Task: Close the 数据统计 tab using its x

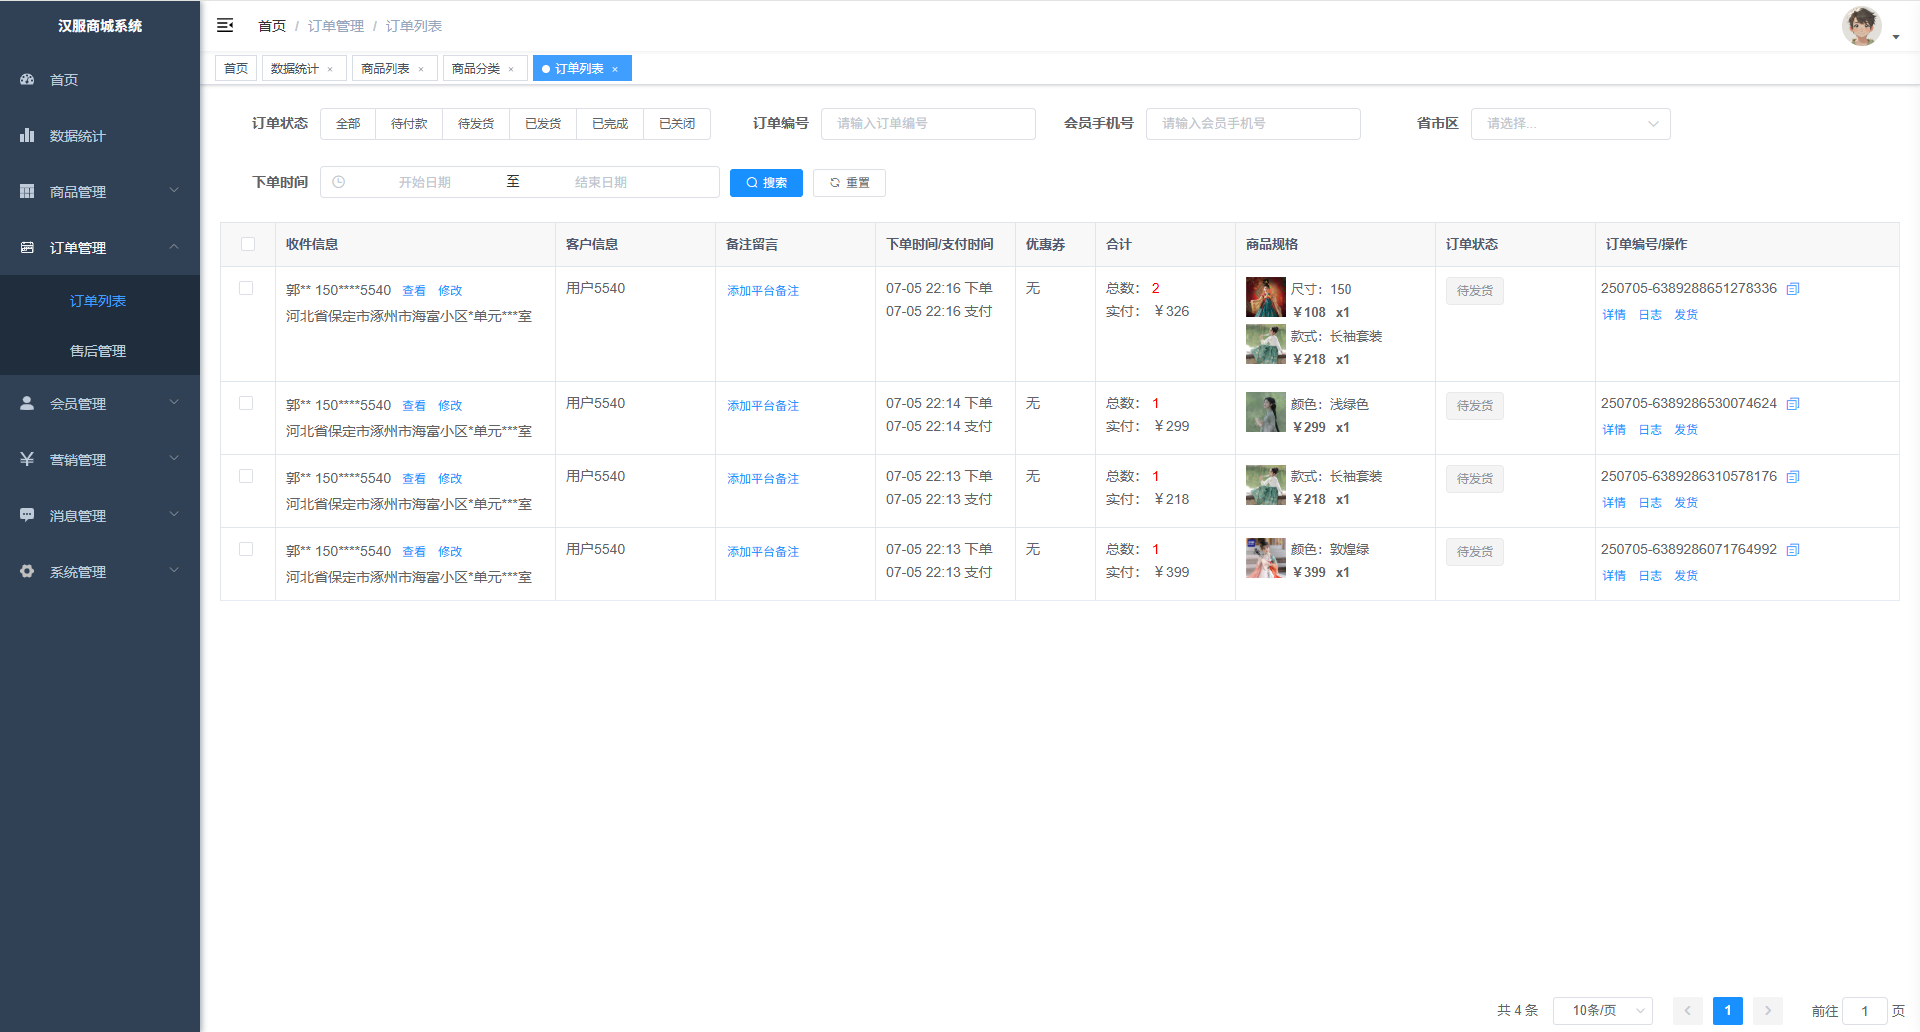Action: 330,69
